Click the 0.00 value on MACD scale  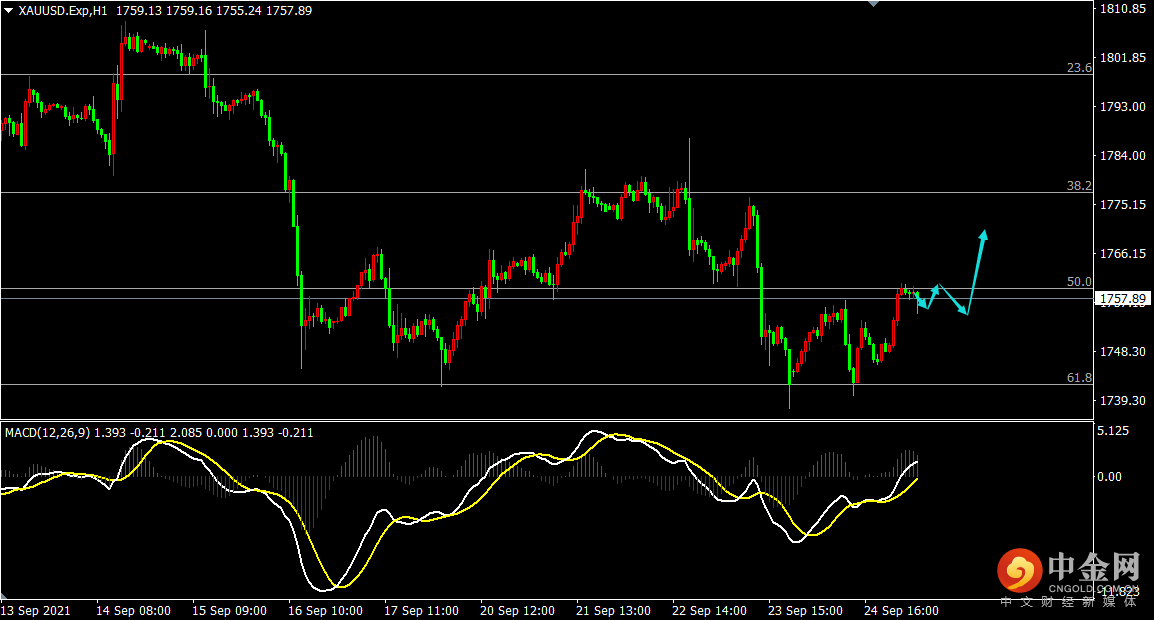(1109, 477)
